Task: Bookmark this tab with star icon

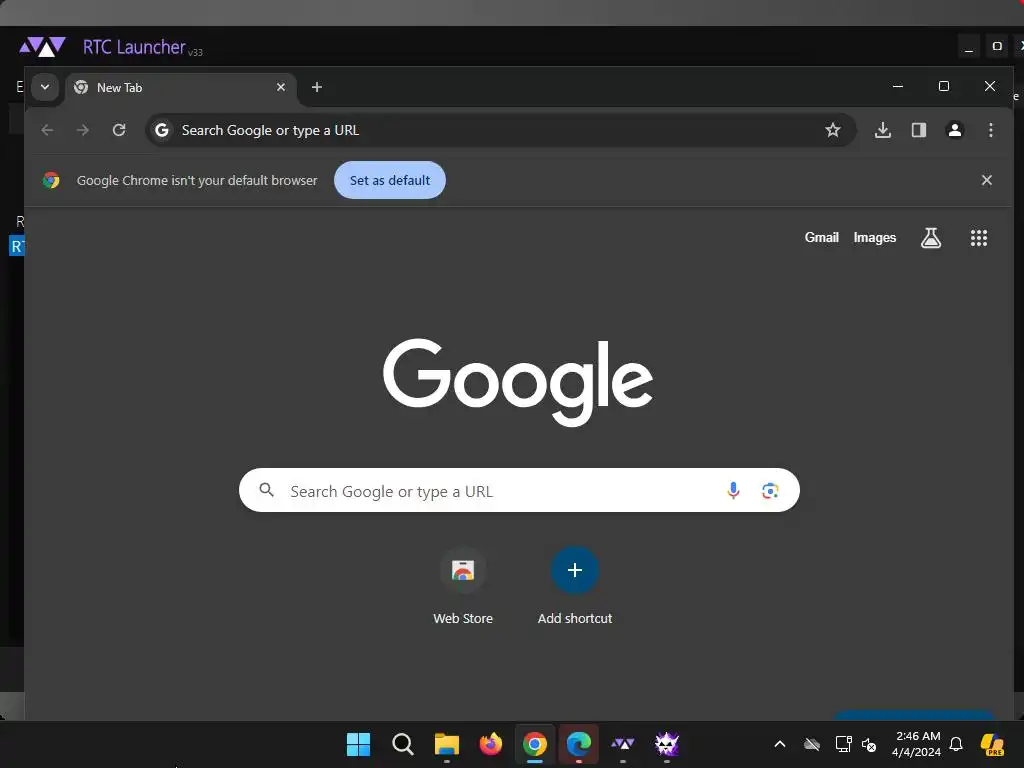Action: (x=833, y=130)
